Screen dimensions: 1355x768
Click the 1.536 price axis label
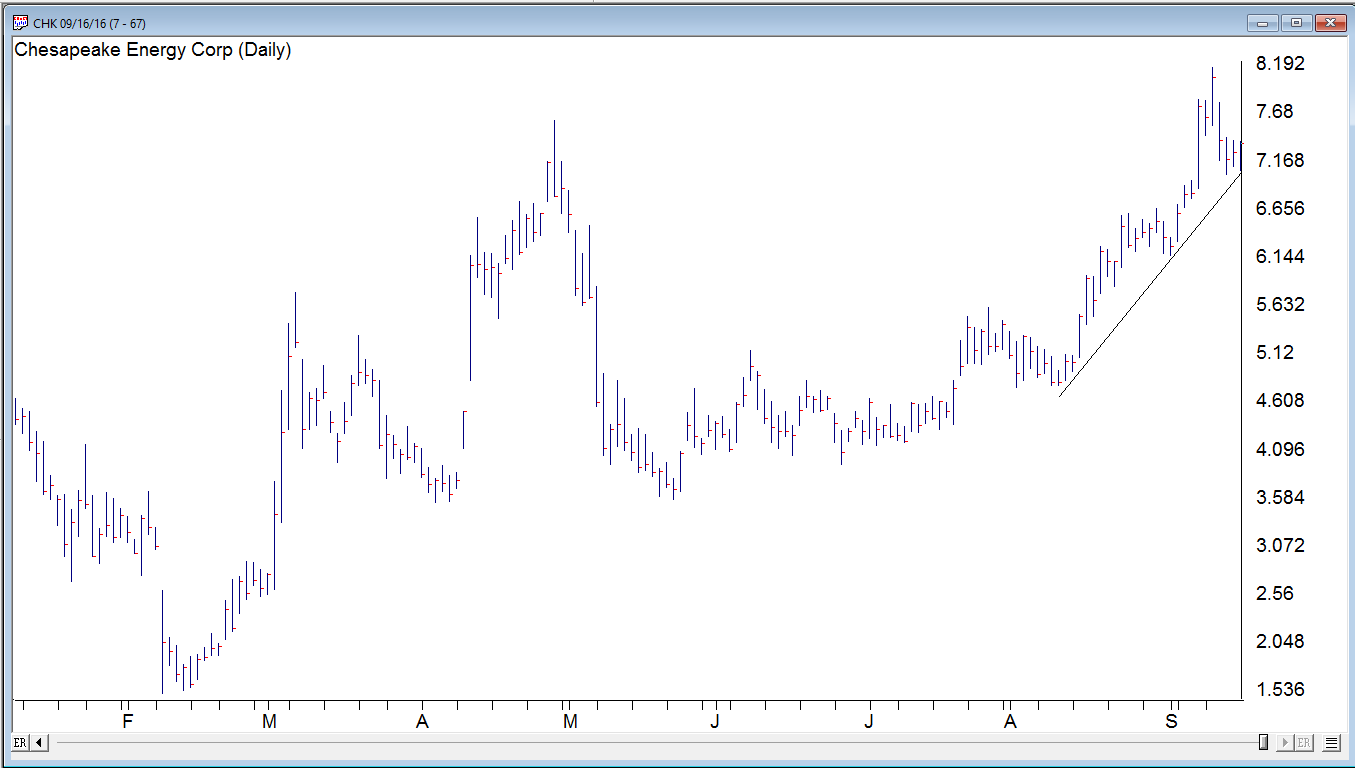[1280, 689]
